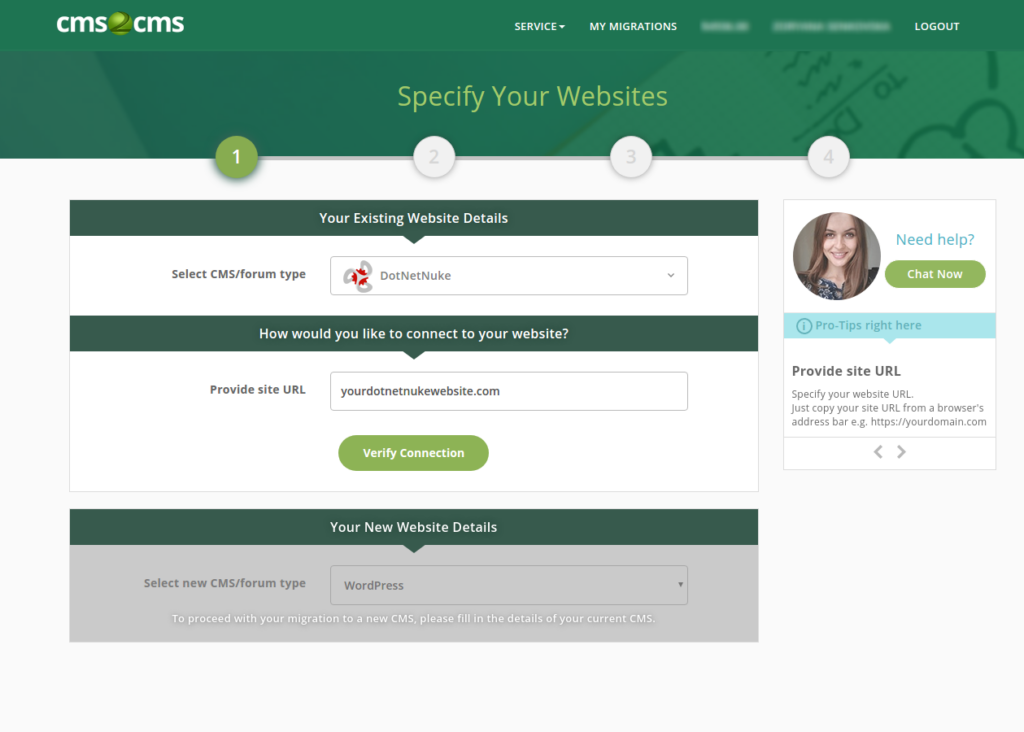Click the Pro-Tips right here label
The image size is (1024, 732).
click(868, 326)
